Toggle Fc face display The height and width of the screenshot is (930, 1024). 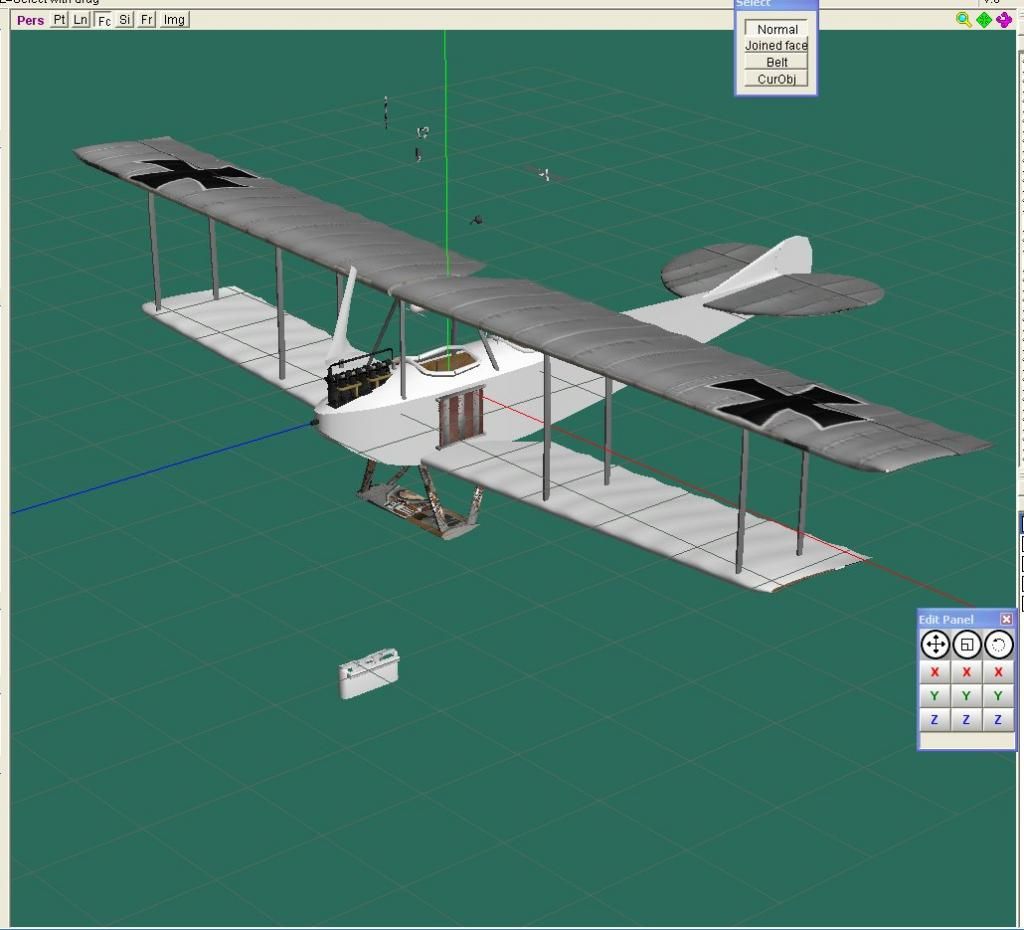[103, 20]
